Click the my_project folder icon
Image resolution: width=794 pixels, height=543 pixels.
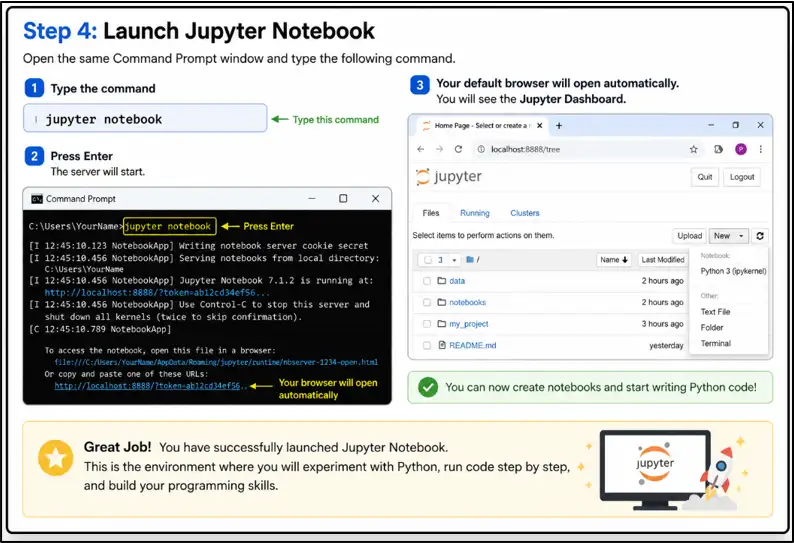442,324
